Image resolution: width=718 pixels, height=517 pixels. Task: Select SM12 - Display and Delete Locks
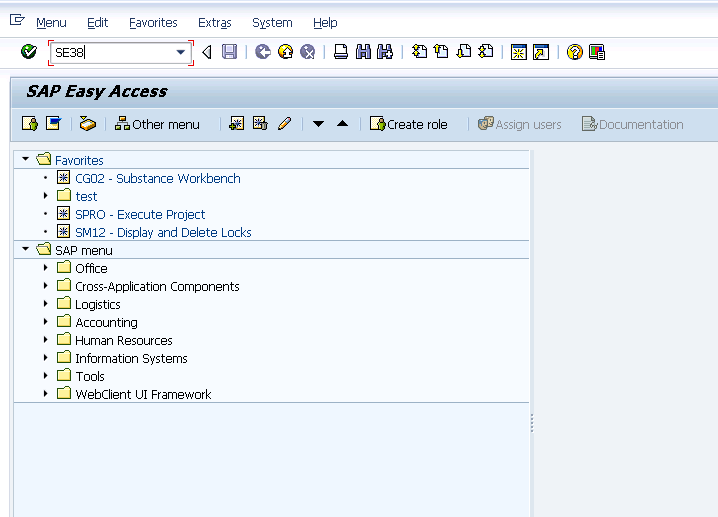163,232
